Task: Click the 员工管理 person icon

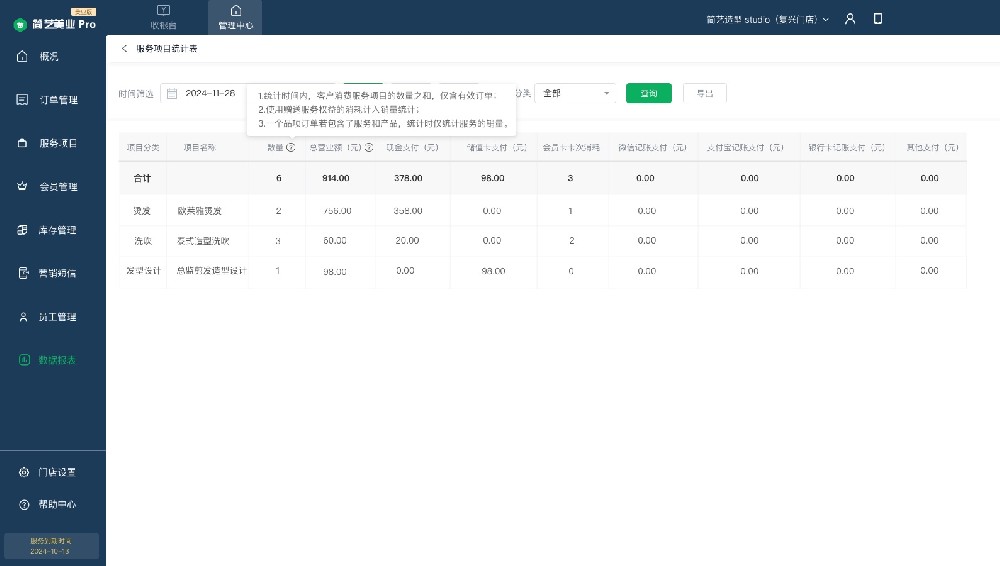Action: pyautogui.click(x=23, y=317)
